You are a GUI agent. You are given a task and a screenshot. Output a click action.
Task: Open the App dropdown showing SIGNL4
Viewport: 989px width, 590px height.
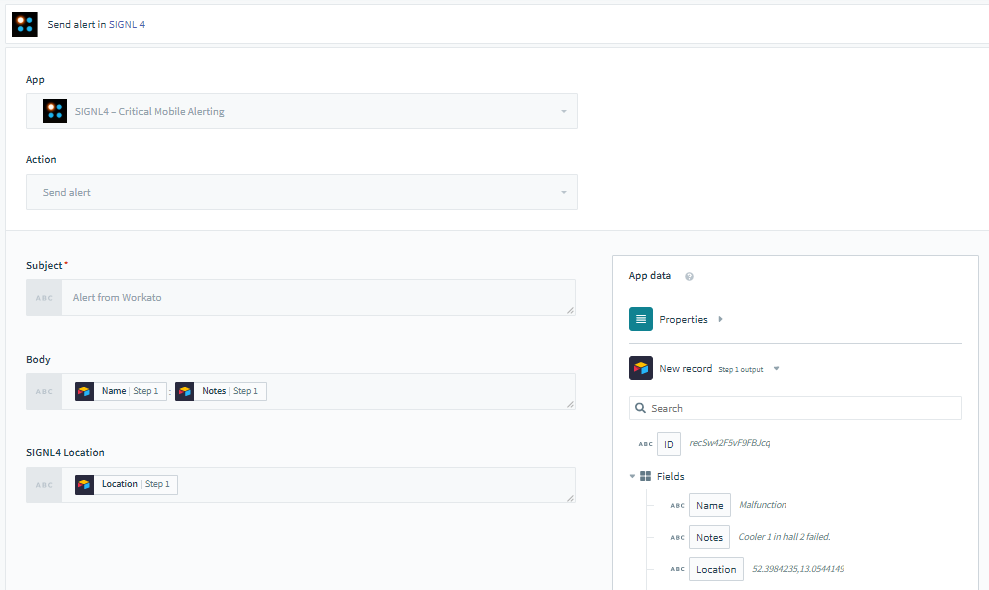(301, 111)
